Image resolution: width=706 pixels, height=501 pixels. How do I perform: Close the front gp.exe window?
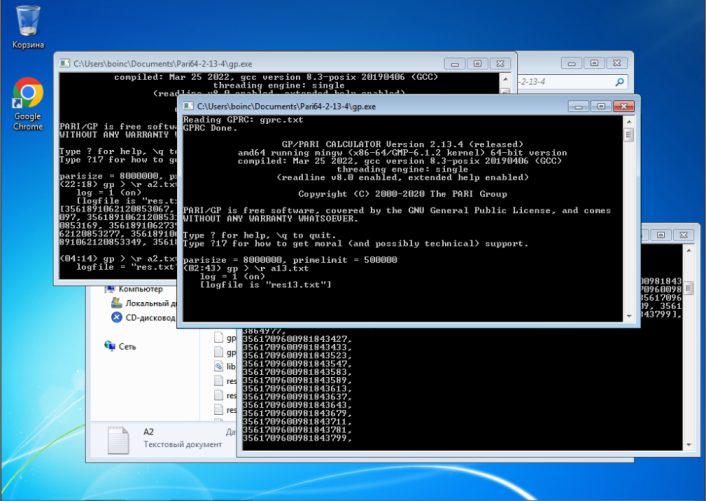pyautogui.click(x=624, y=106)
